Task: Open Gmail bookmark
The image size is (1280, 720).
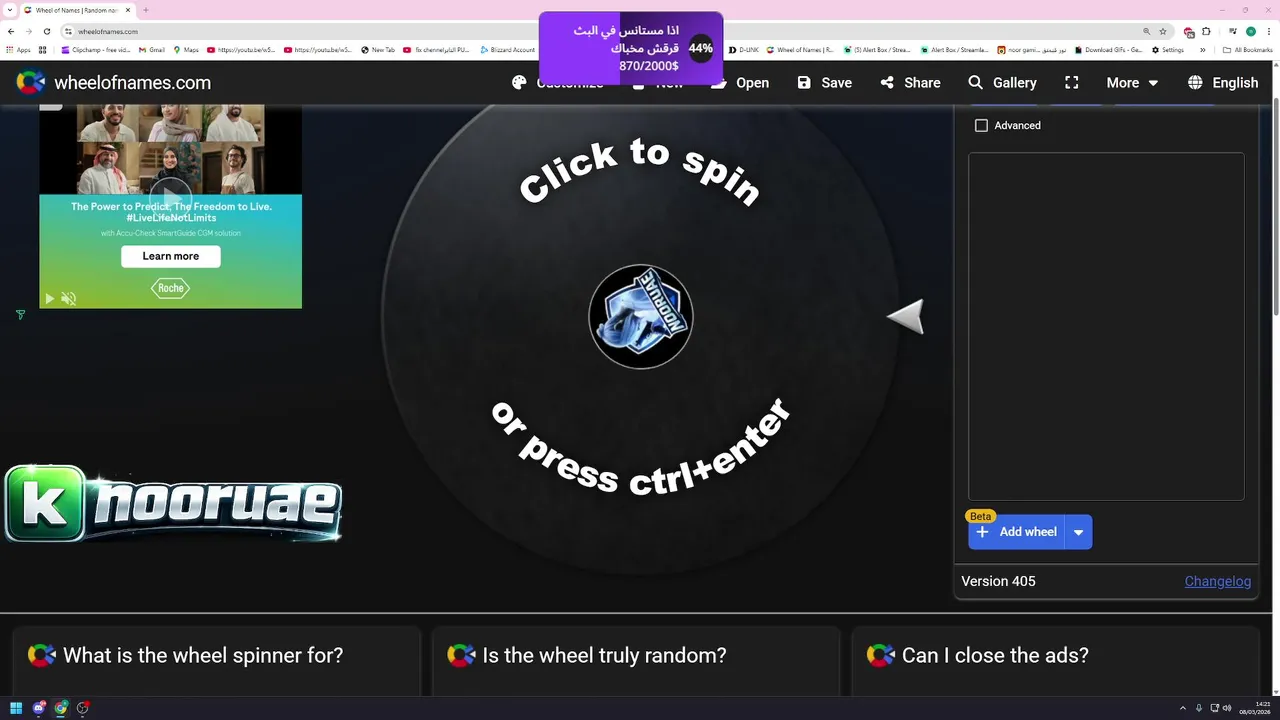Action: click(151, 49)
